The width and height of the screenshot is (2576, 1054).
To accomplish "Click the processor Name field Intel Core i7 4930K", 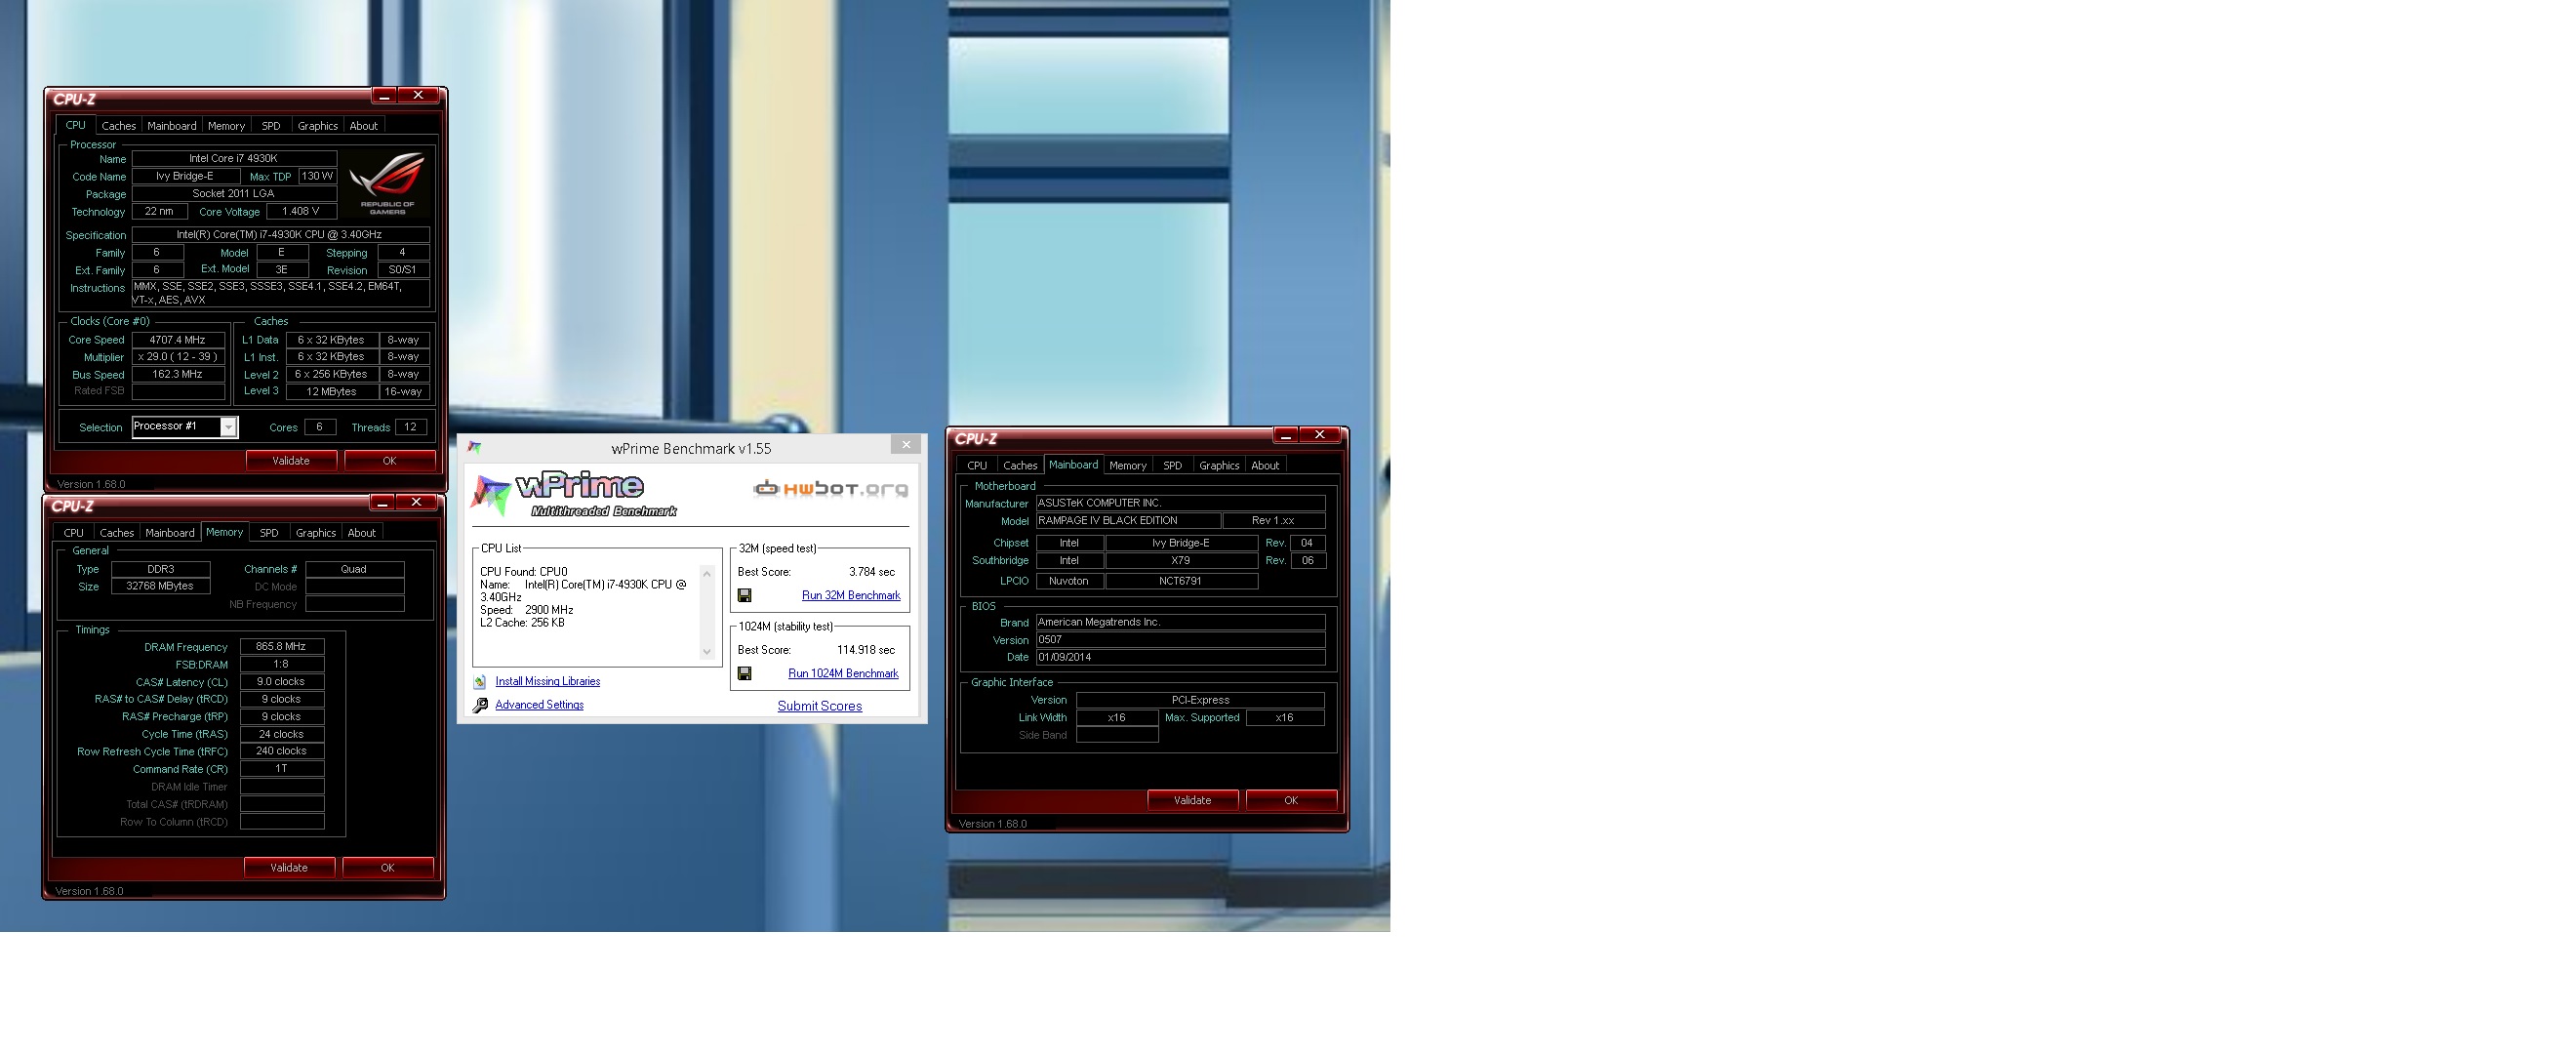I will click(x=234, y=158).
